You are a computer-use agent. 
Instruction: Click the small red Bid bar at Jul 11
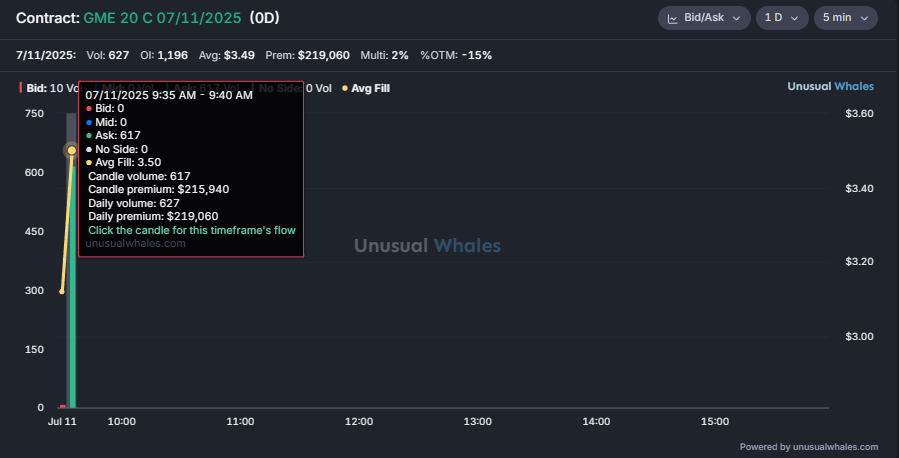(x=62, y=406)
